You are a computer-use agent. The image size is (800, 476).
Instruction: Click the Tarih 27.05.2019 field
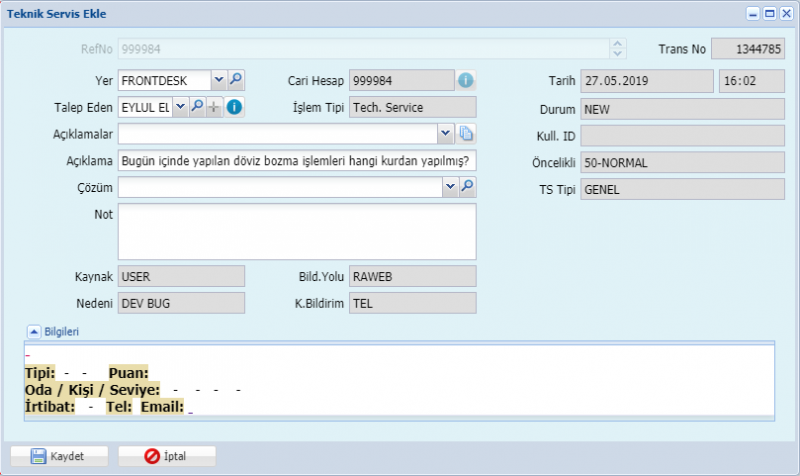647,81
